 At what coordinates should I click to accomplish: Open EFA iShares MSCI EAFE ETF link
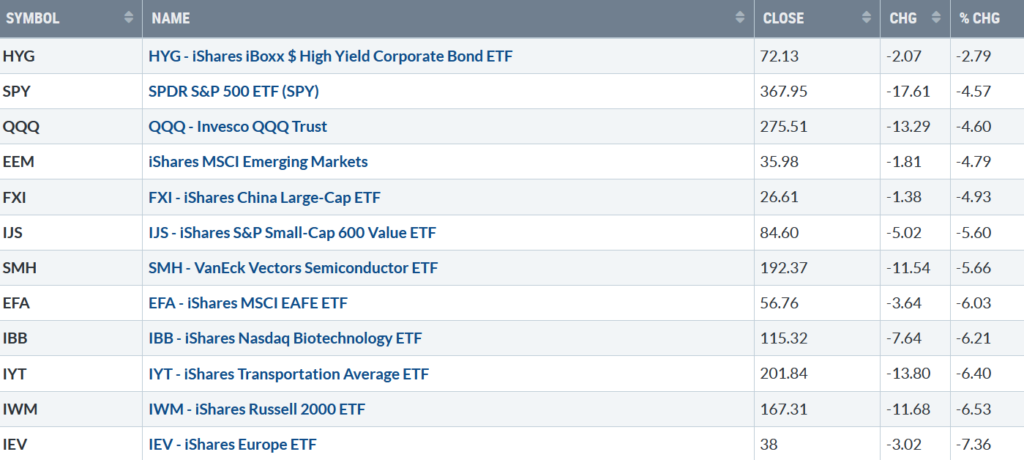(248, 303)
